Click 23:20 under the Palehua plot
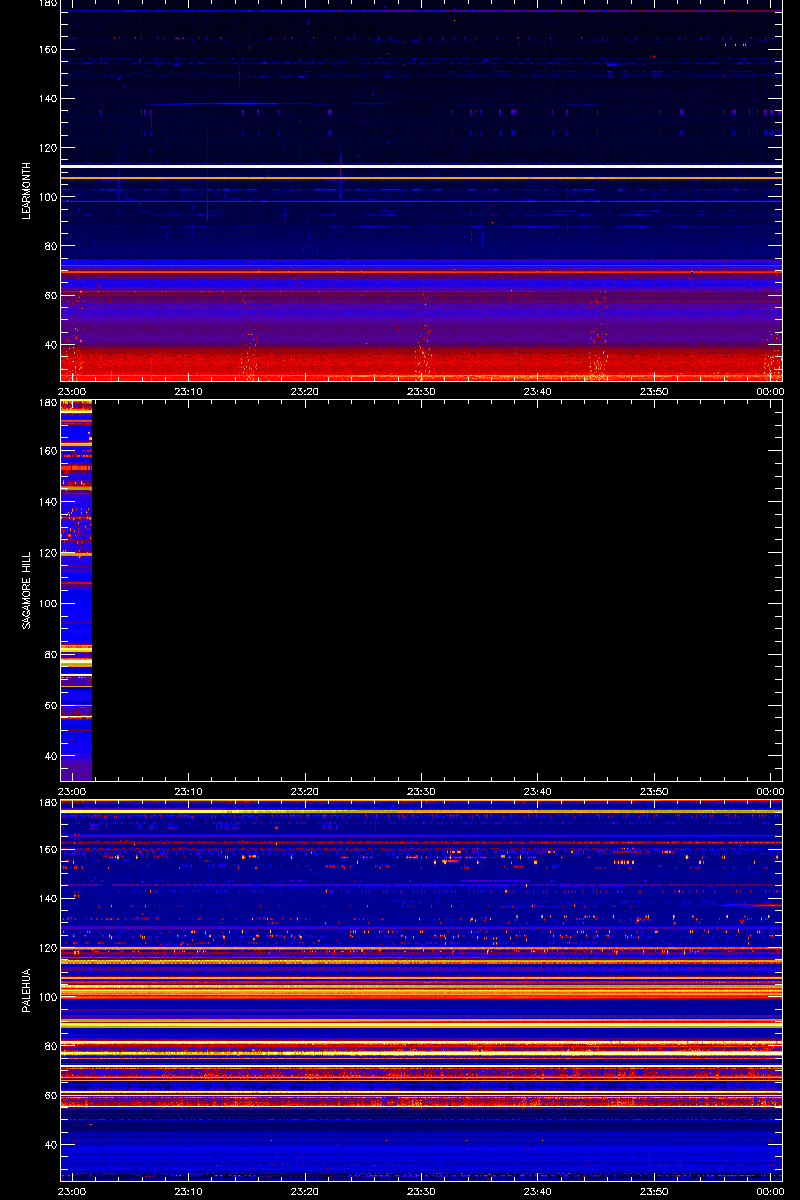This screenshot has height=1200, width=800. 305,1191
